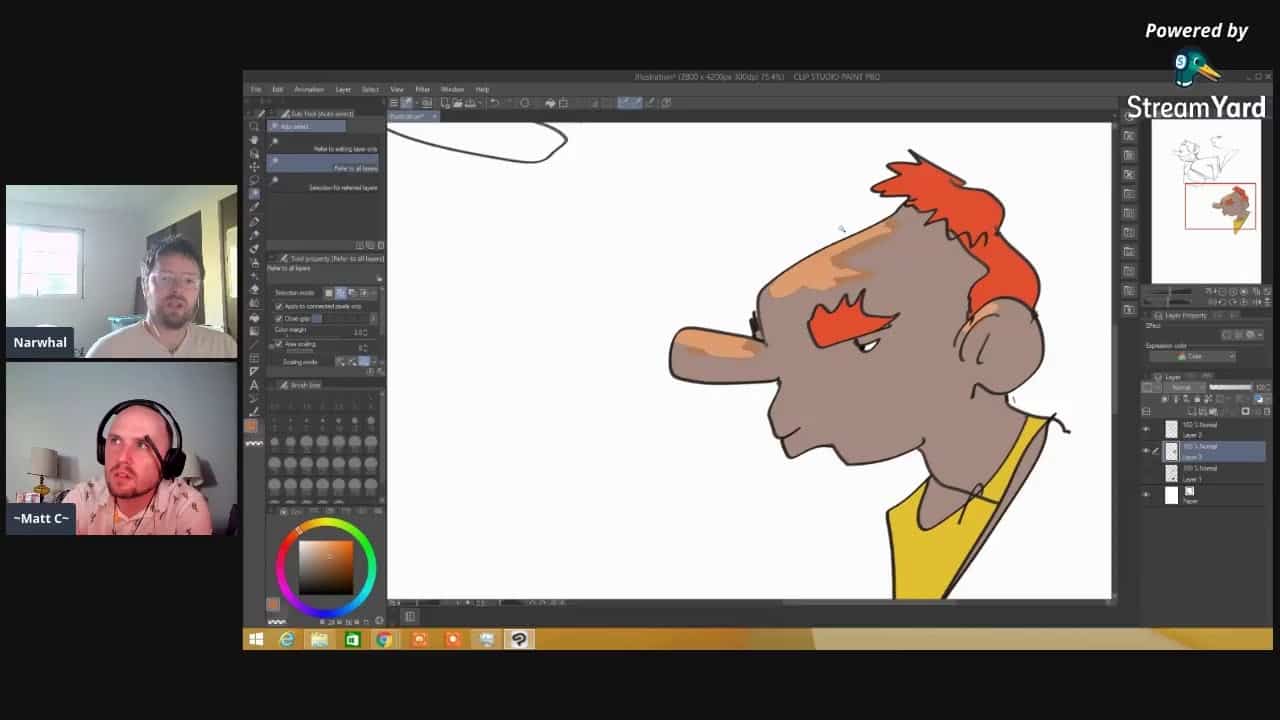Toggle 'Apply to connected pixels only' checkbox
The width and height of the screenshot is (1280, 720).
click(279, 306)
